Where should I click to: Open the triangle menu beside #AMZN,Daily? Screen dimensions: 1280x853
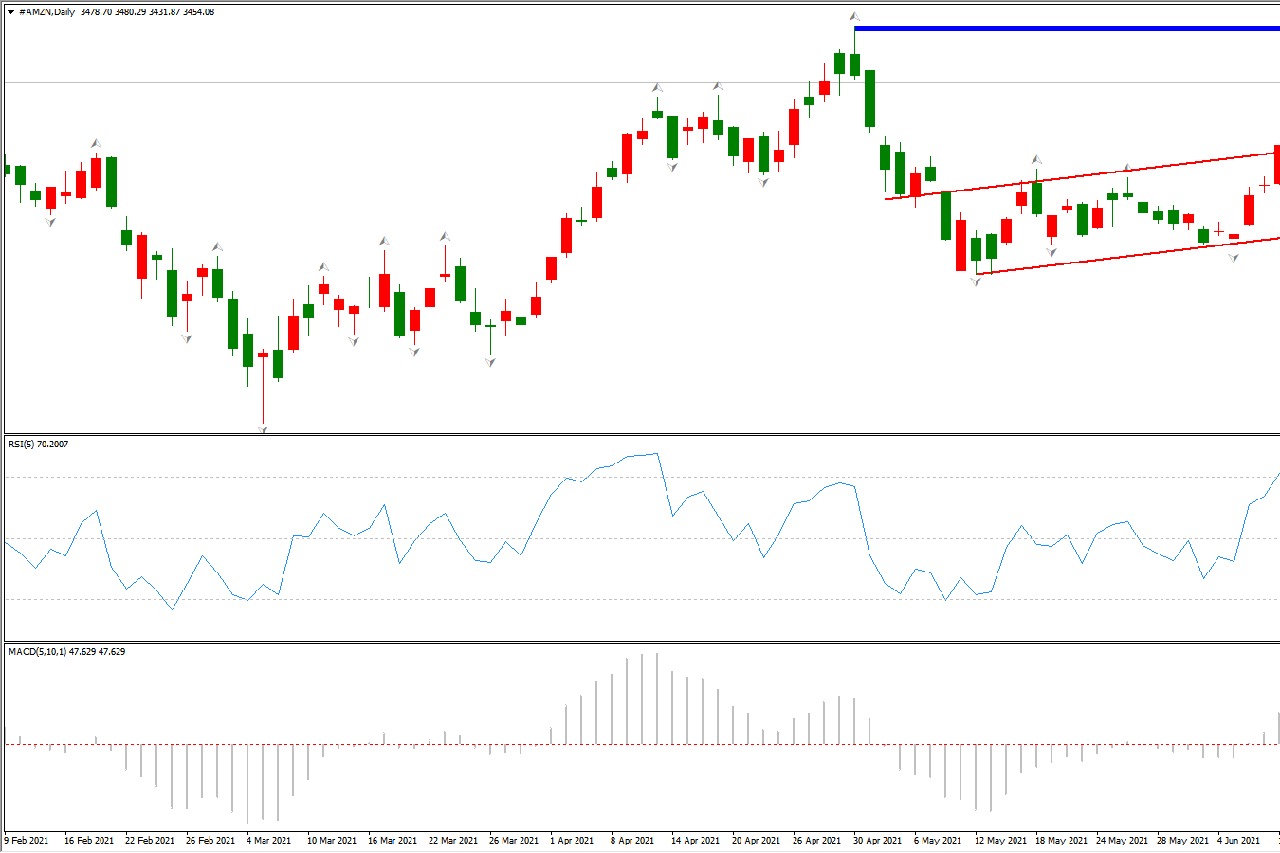coord(10,11)
